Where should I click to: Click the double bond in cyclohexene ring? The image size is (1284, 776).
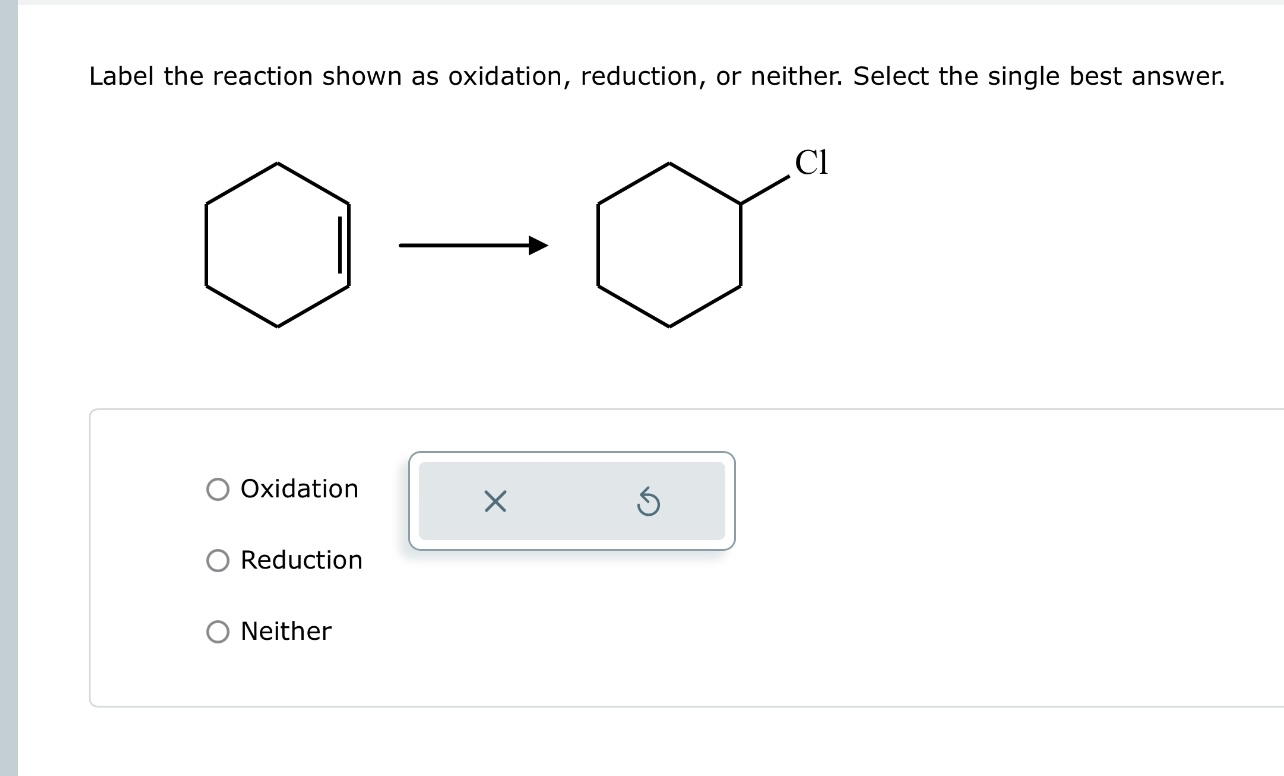[x=345, y=245]
